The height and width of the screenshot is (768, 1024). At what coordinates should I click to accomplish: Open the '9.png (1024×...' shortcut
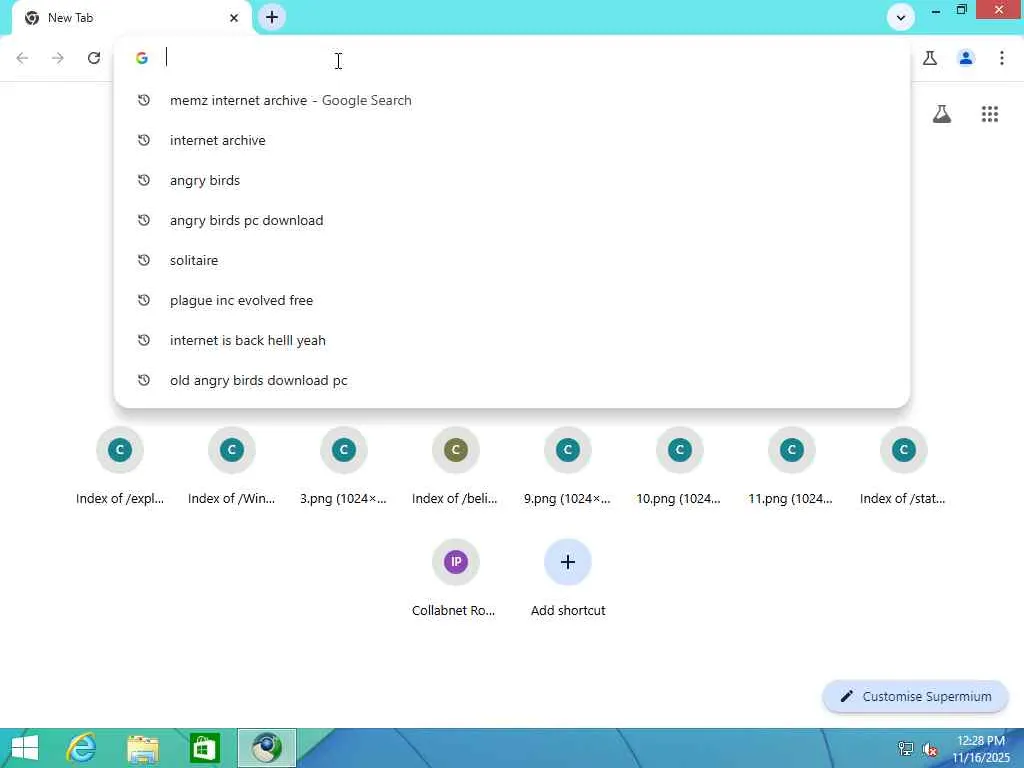(568, 467)
